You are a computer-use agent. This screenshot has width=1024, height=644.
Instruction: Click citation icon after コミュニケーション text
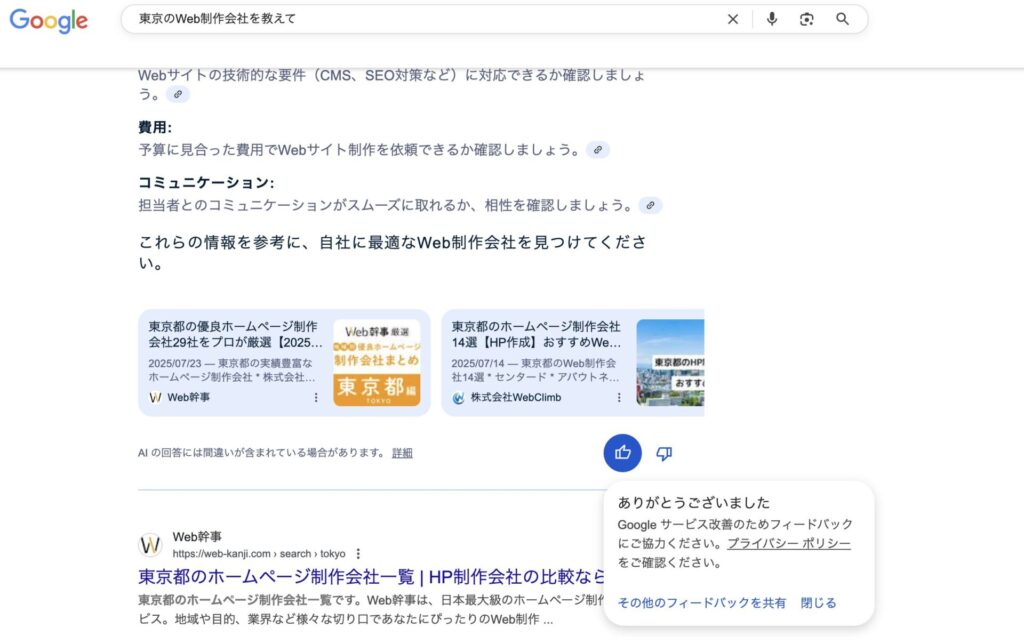click(x=650, y=205)
